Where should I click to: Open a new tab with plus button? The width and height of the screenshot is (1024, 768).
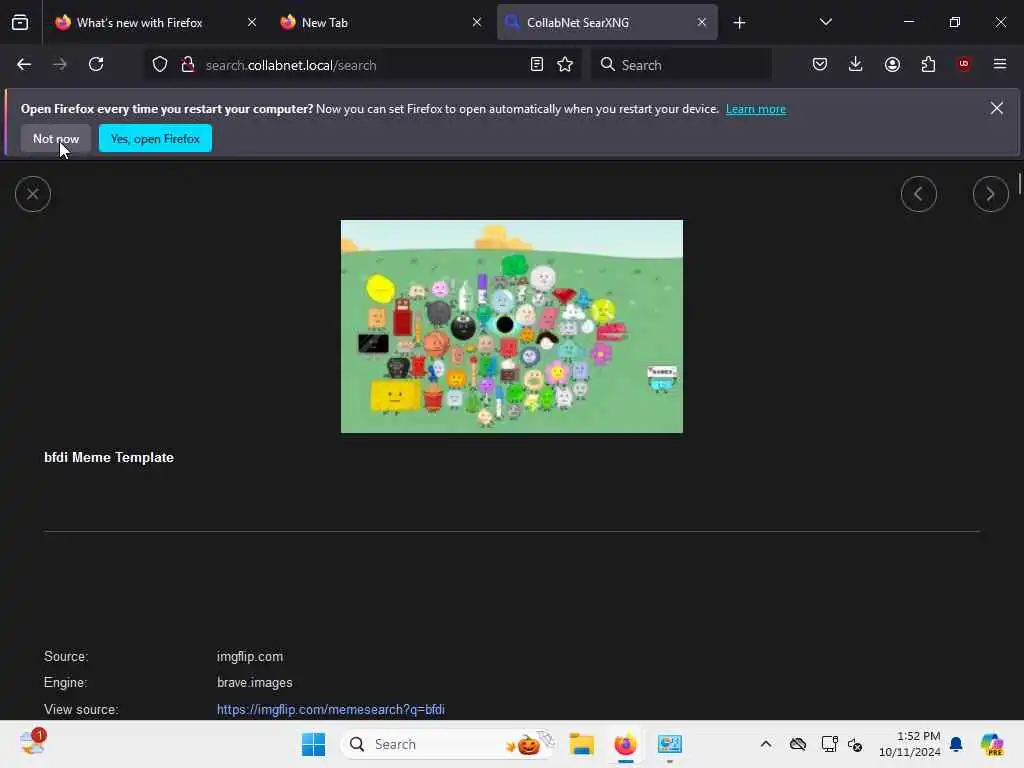[x=739, y=23]
